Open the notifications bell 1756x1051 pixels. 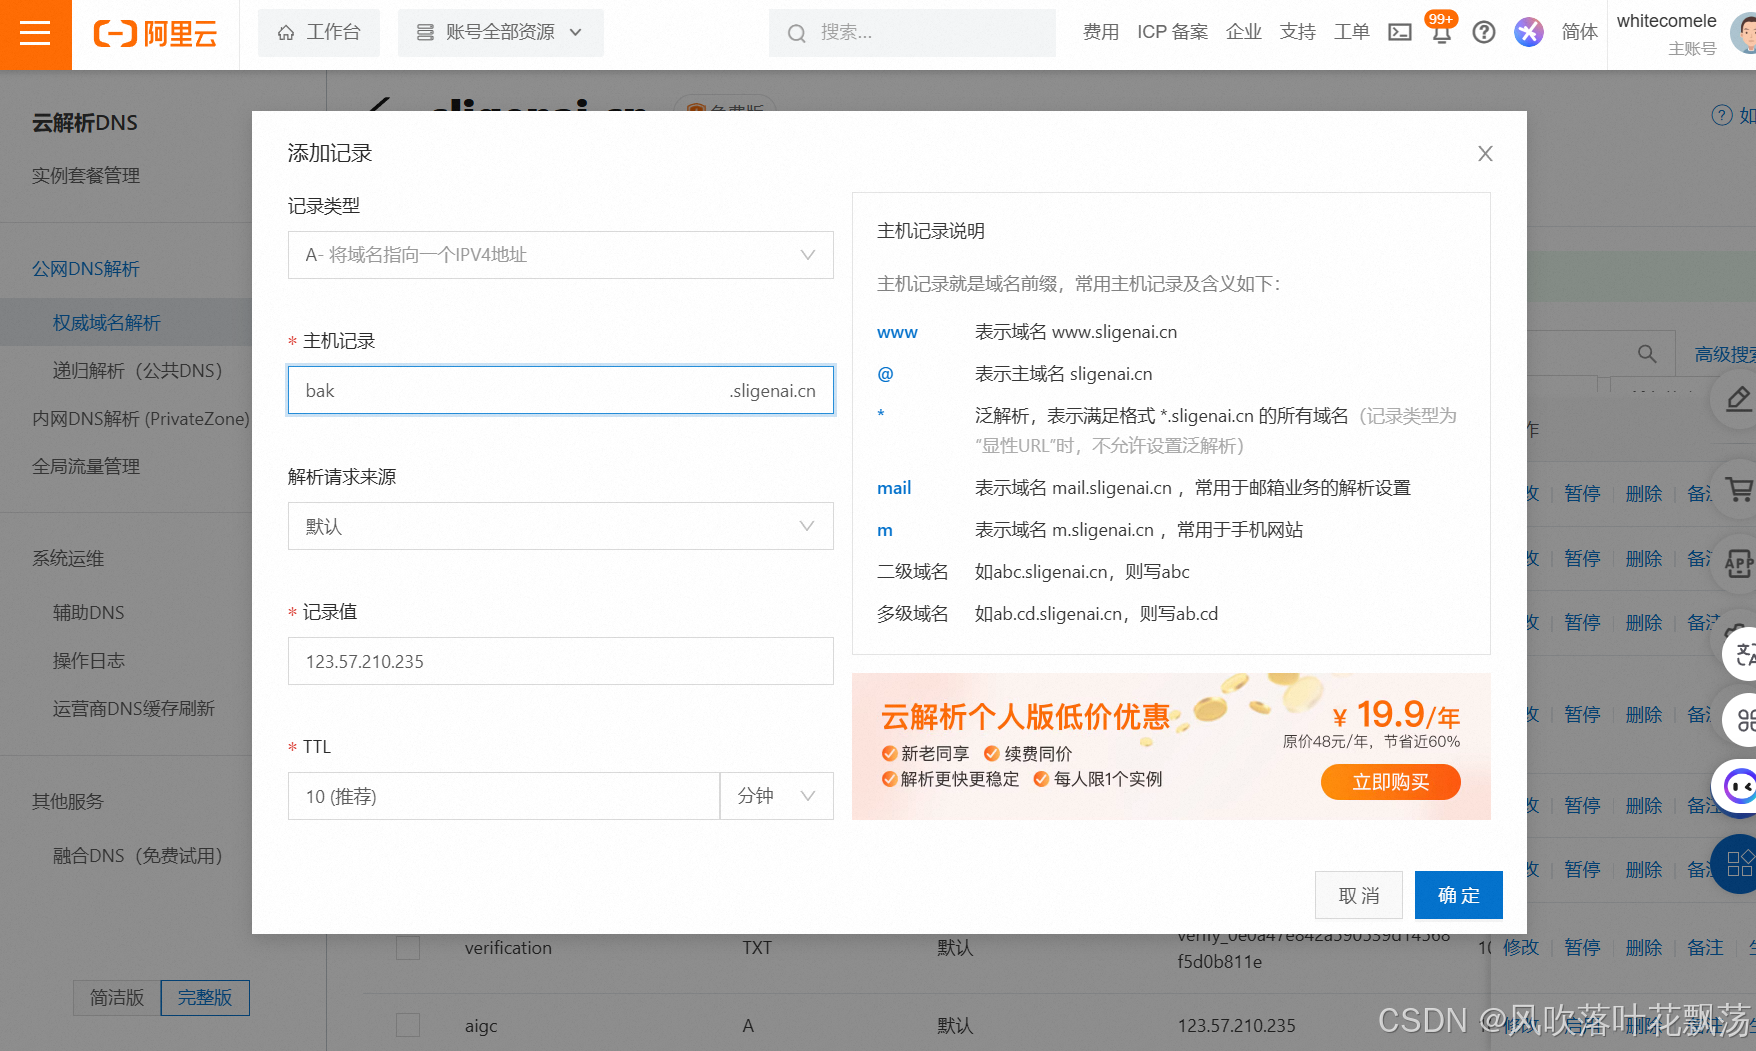[x=1441, y=33]
